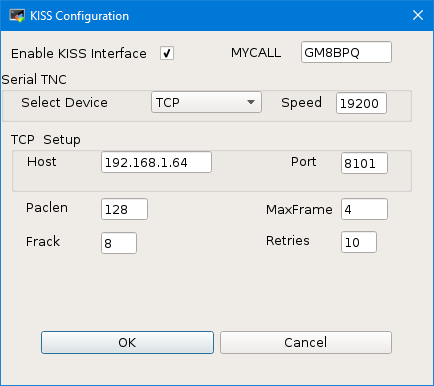This screenshot has height=386, width=434.
Task: Click the MYCALL label
Action: click(x=256, y=53)
